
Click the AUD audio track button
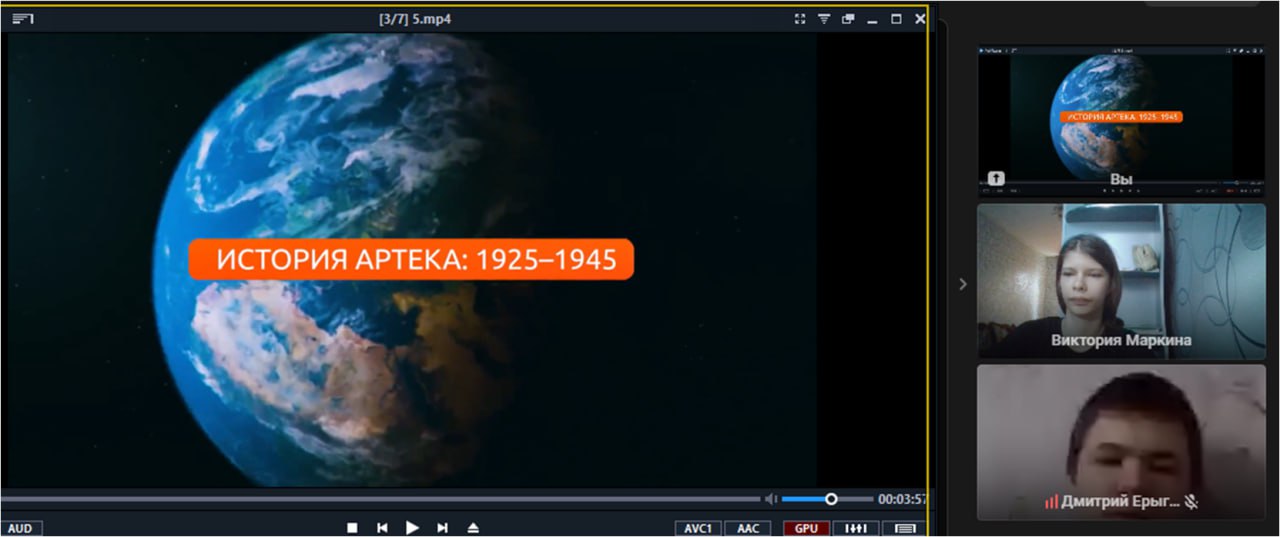[20, 528]
